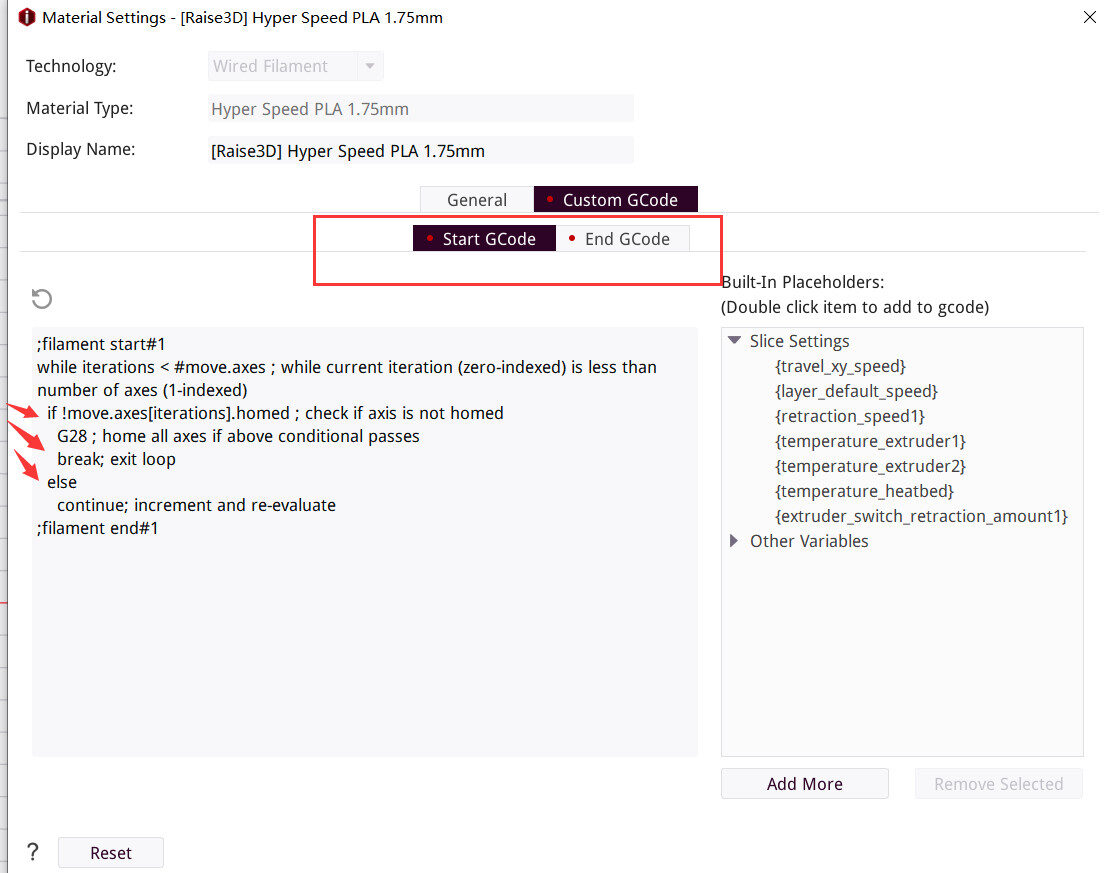Viewport: 1105px width, 873px height.
Task: Click the Other Variables group label
Action: tap(809, 540)
